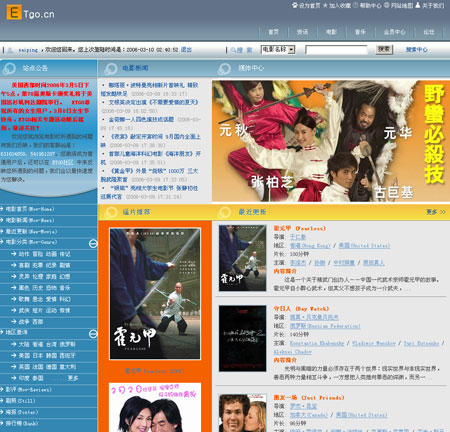Click the small 霍元甲 thumbnail in 最近更新

242,258
